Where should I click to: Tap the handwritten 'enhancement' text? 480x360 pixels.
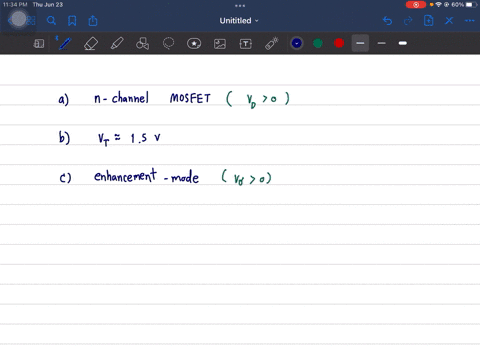pyautogui.click(x=125, y=176)
